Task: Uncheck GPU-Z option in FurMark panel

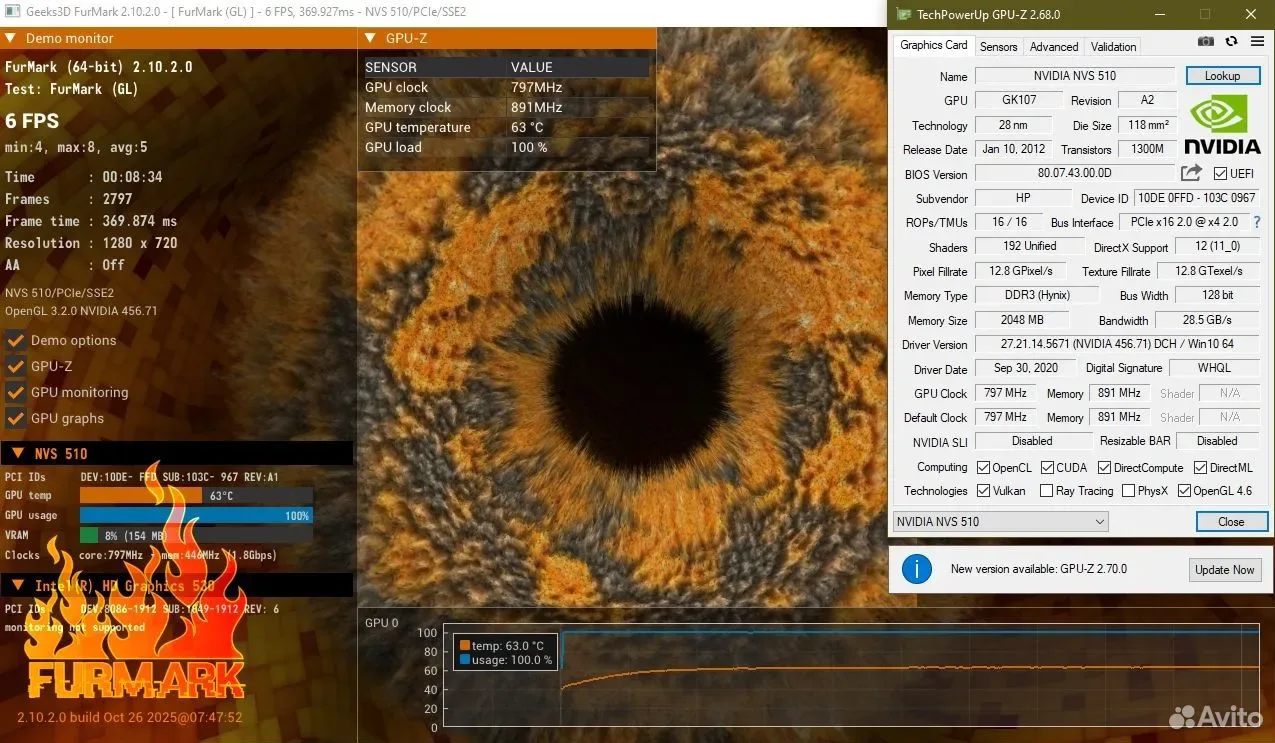Action: 16,366
